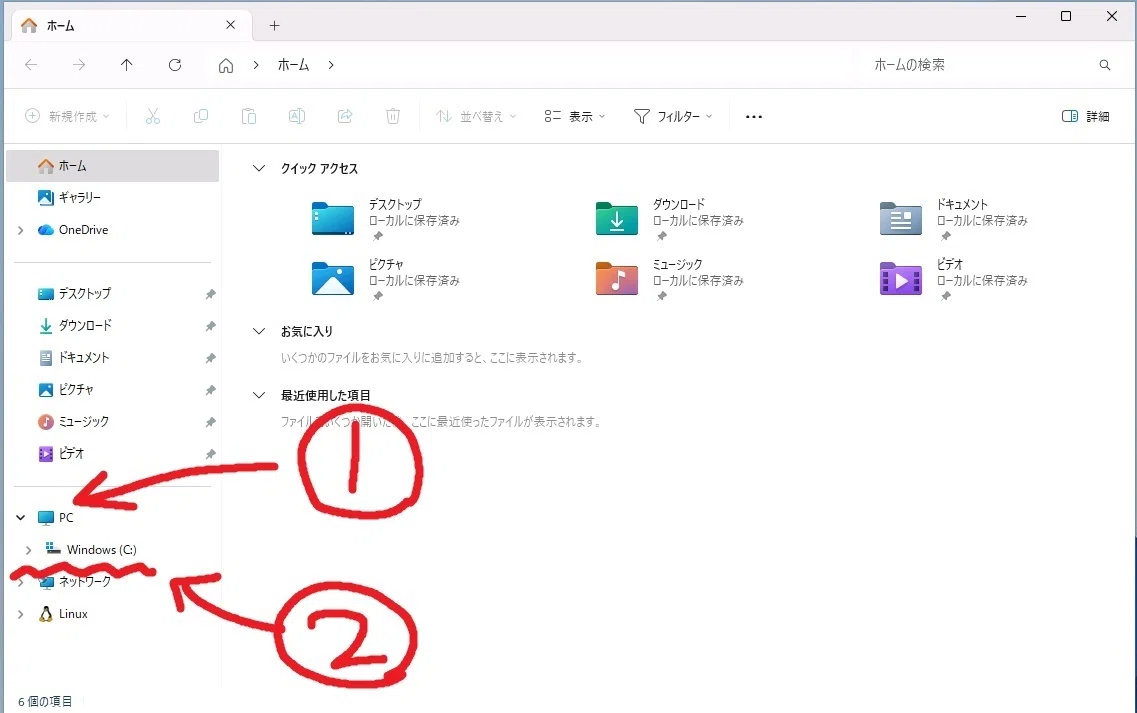Select ミュージック folder in Quick access

pos(669,279)
